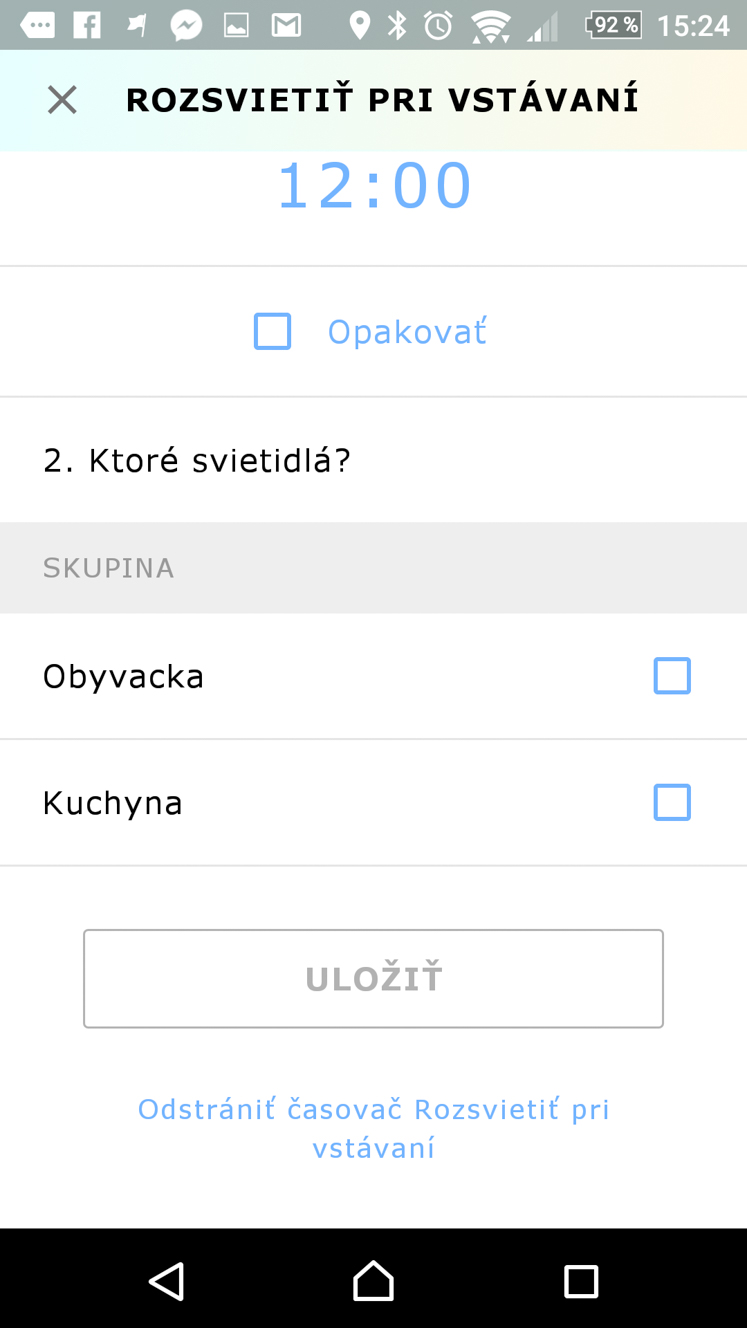Tap the Android home navigation icon
This screenshot has width=747, height=1328.
coord(373,1281)
